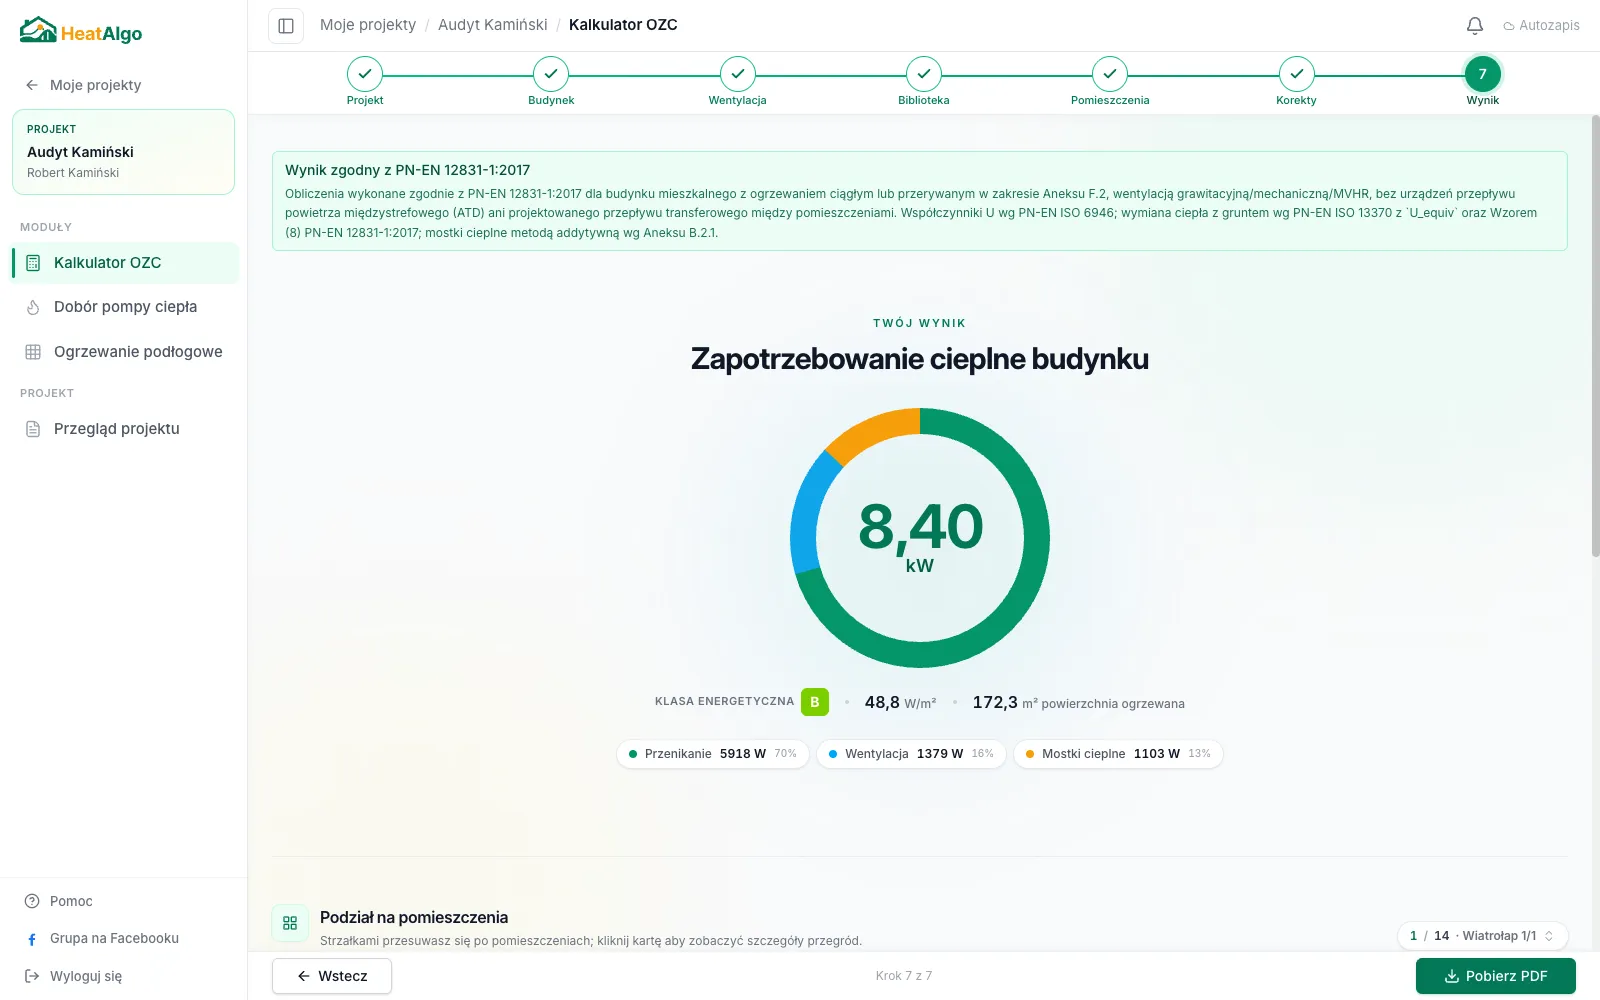Open Przegląd projektu page
Screen dimensions: 1600x1000
coord(125,429)
